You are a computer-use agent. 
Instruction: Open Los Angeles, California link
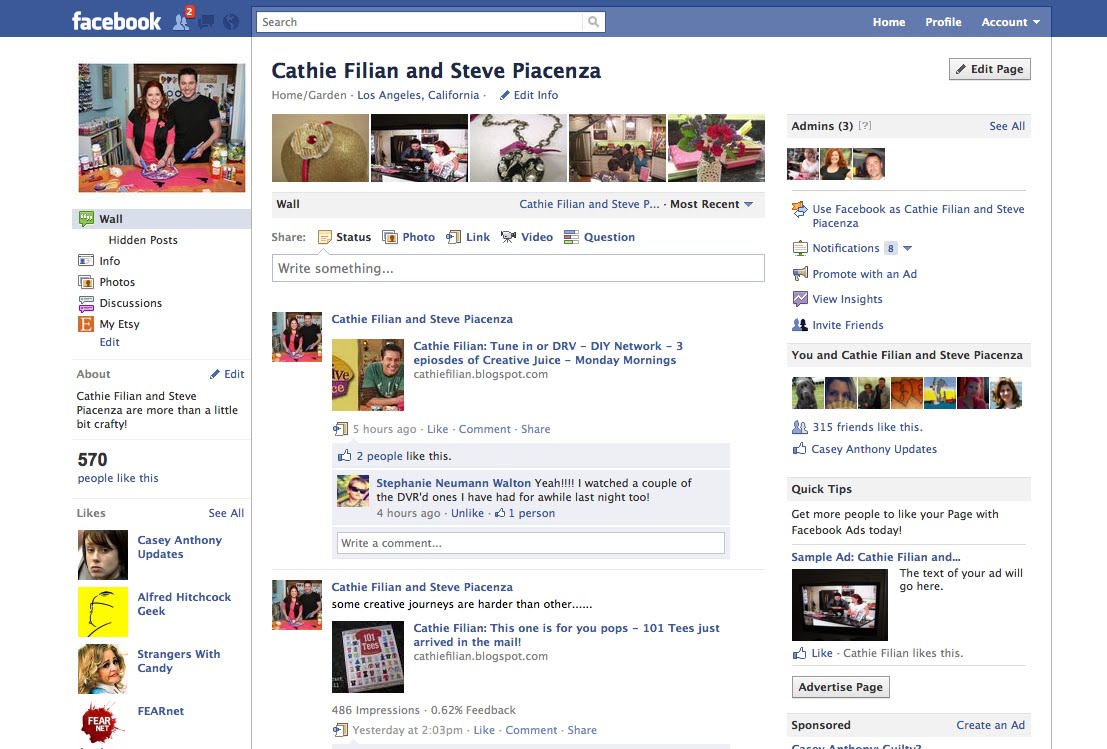[x=418, y=95]
